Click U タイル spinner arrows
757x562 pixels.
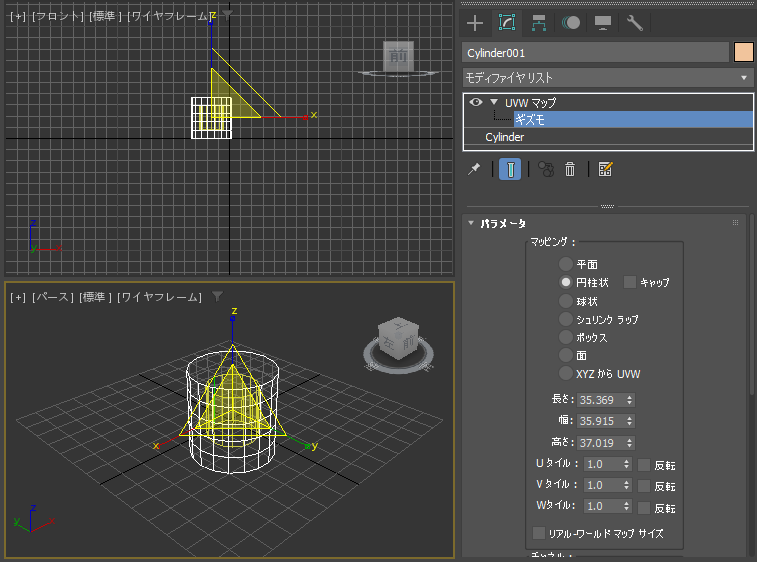[626, 464]
